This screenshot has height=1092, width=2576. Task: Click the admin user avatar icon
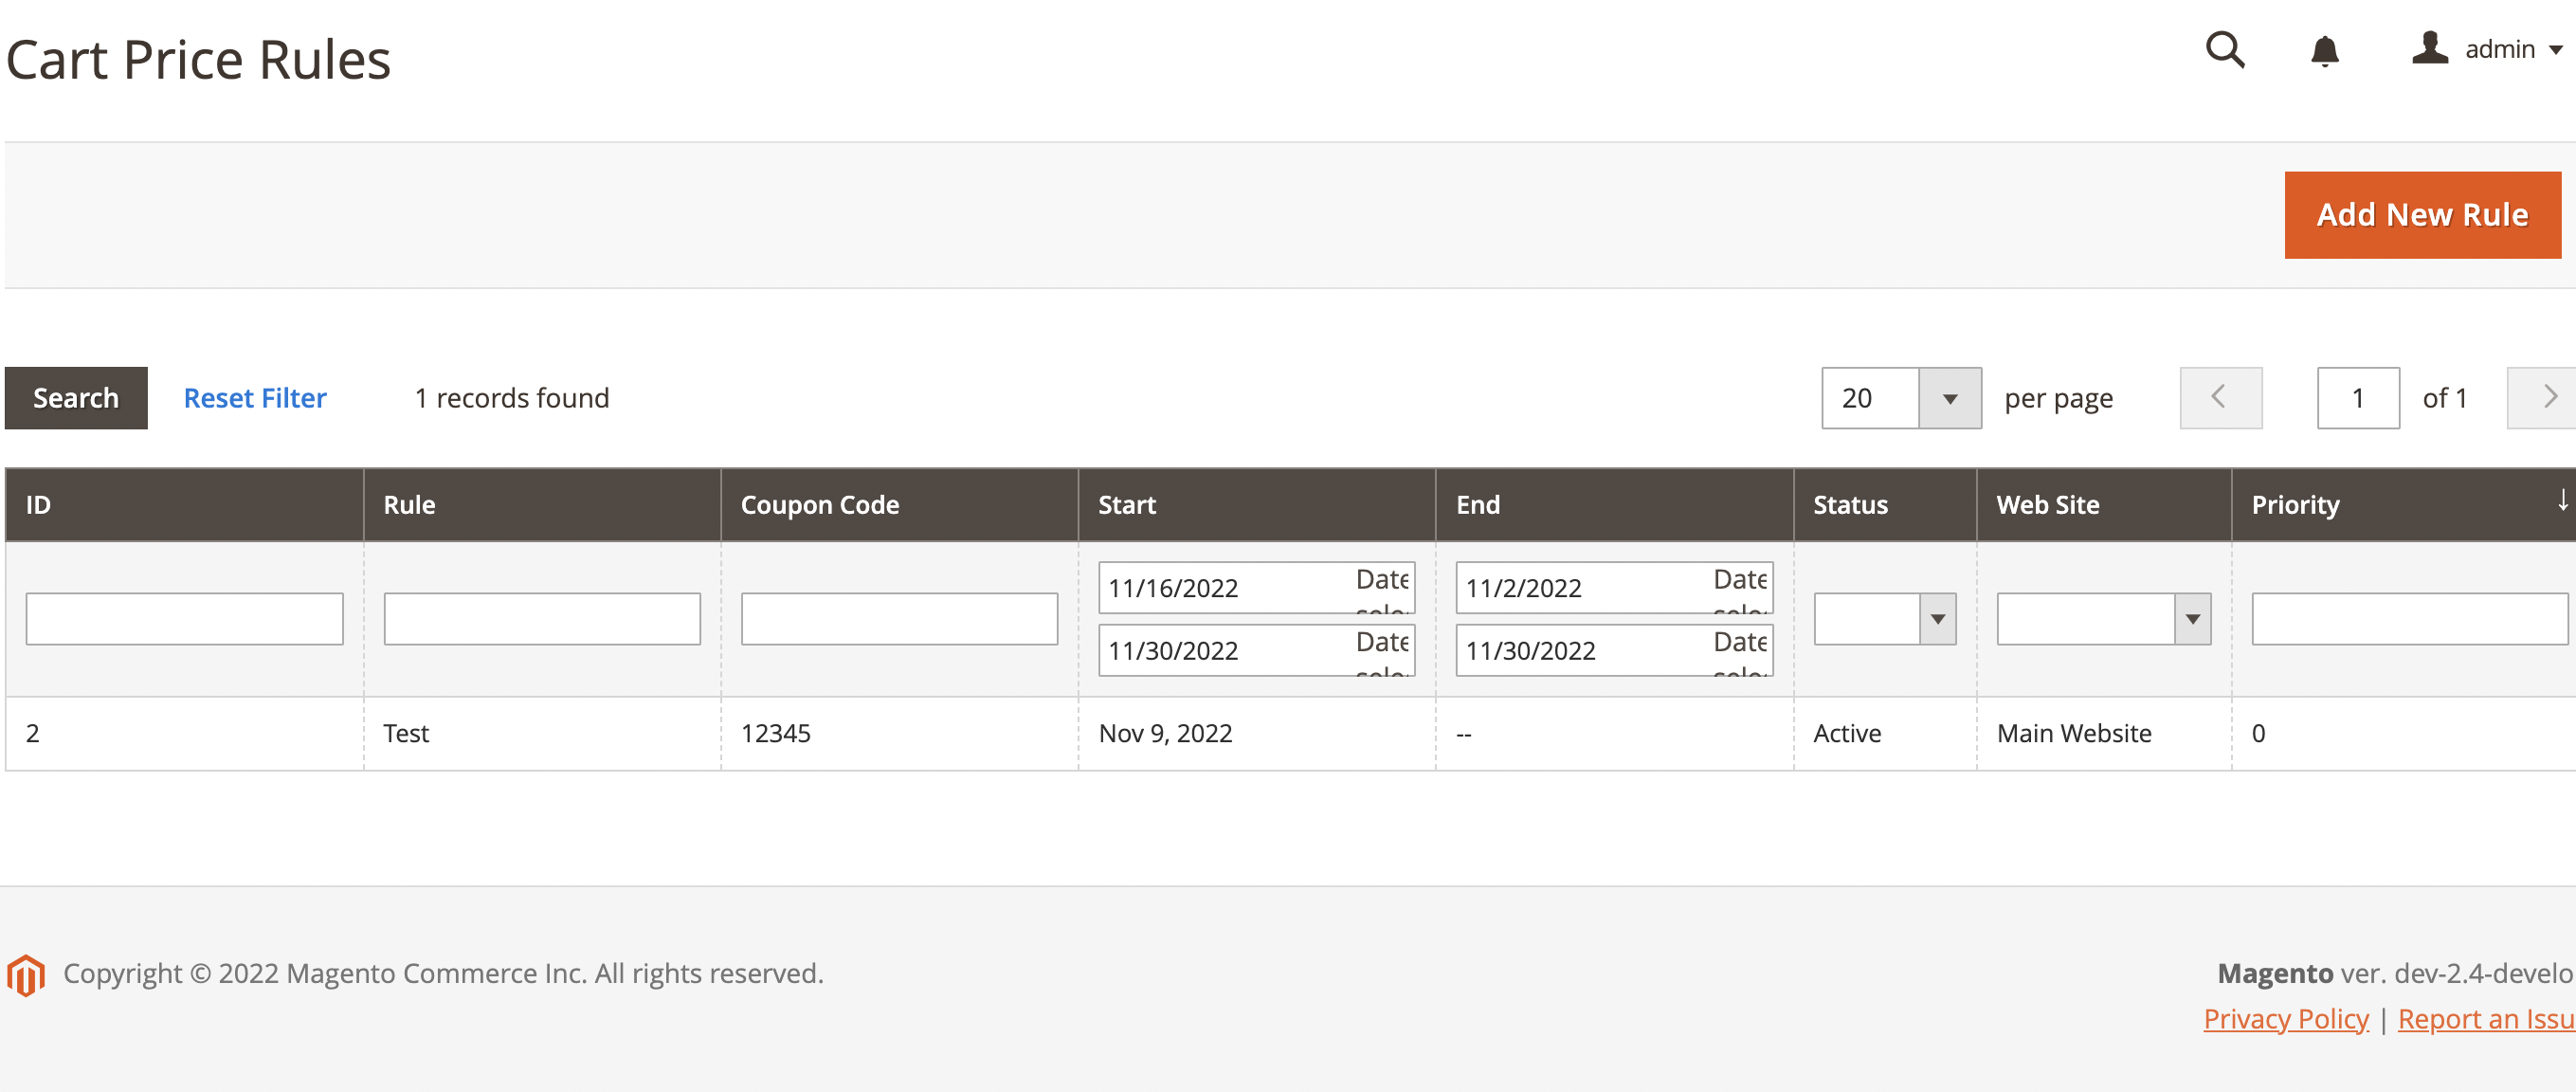tap(2428, 47)
